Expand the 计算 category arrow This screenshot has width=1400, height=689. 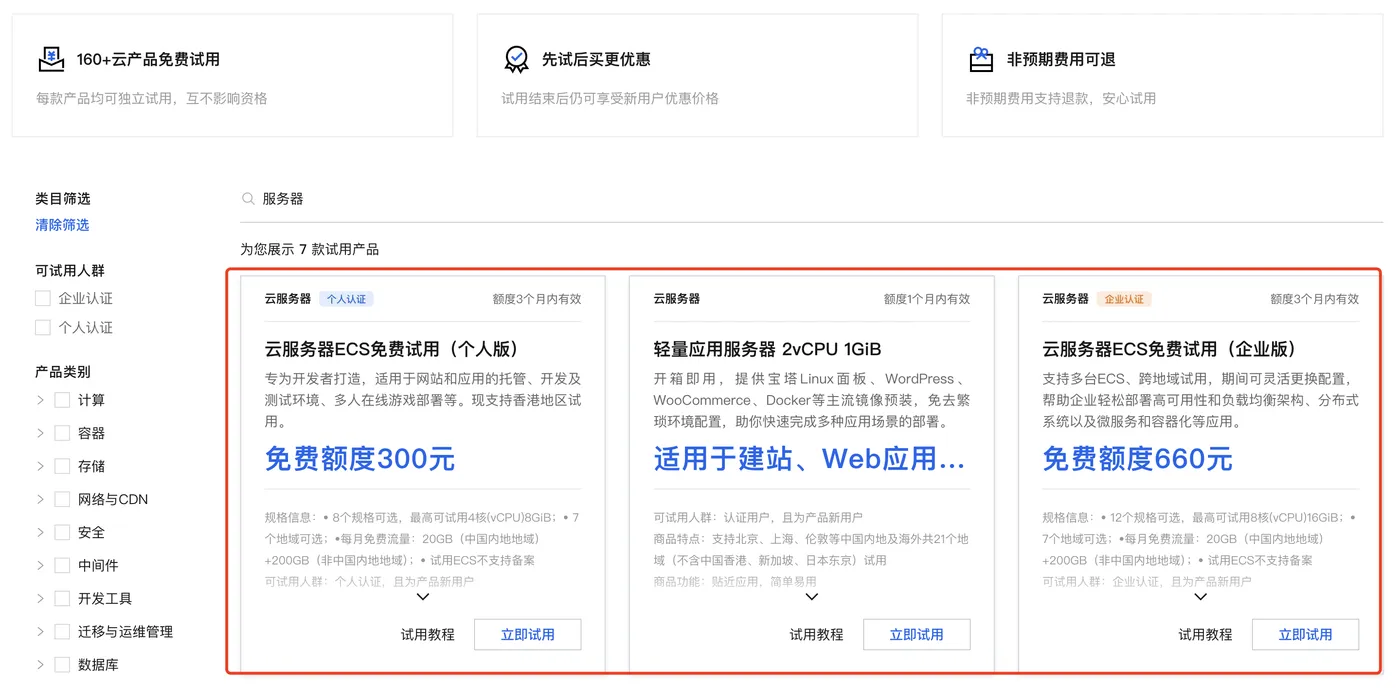40,400
